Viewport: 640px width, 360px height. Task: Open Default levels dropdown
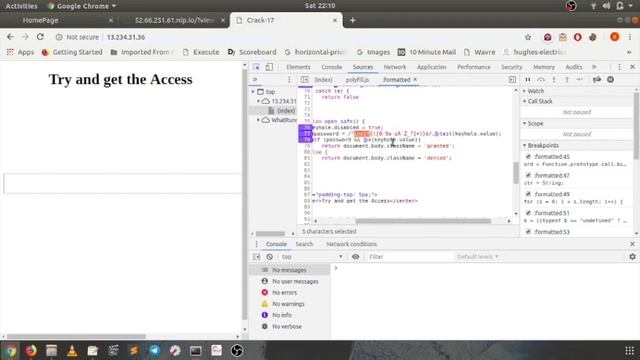click(x=478, y=257)
